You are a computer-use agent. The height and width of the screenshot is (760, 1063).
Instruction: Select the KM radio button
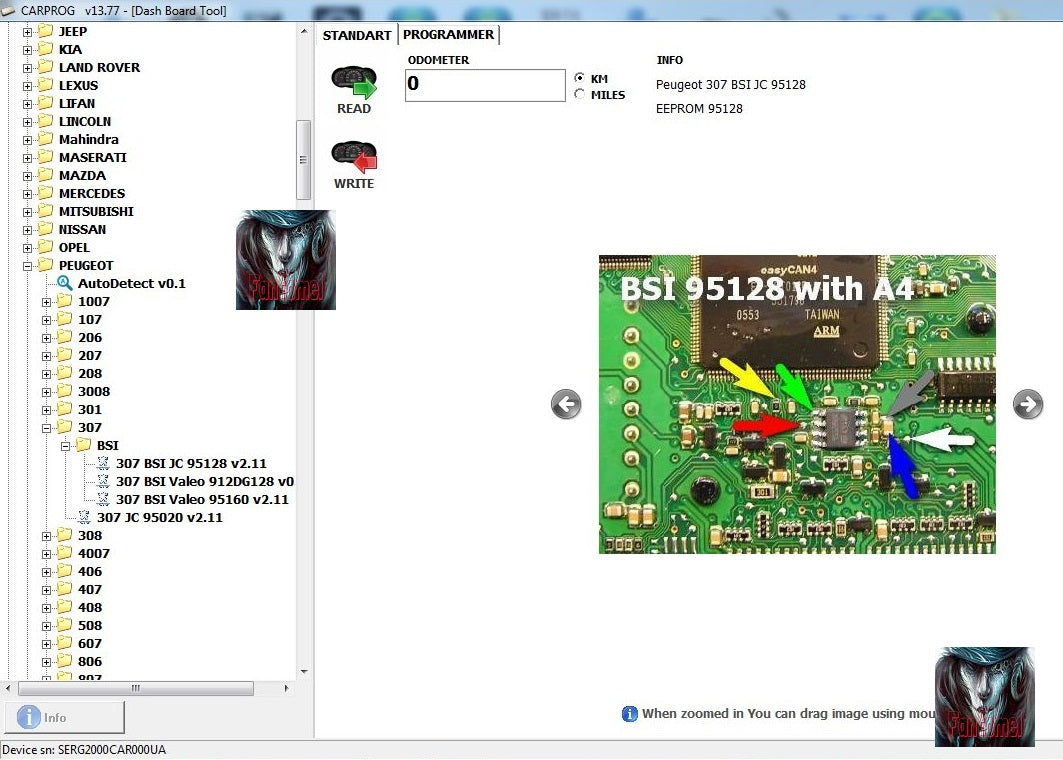pyautogui.click(x=580, y=78)
